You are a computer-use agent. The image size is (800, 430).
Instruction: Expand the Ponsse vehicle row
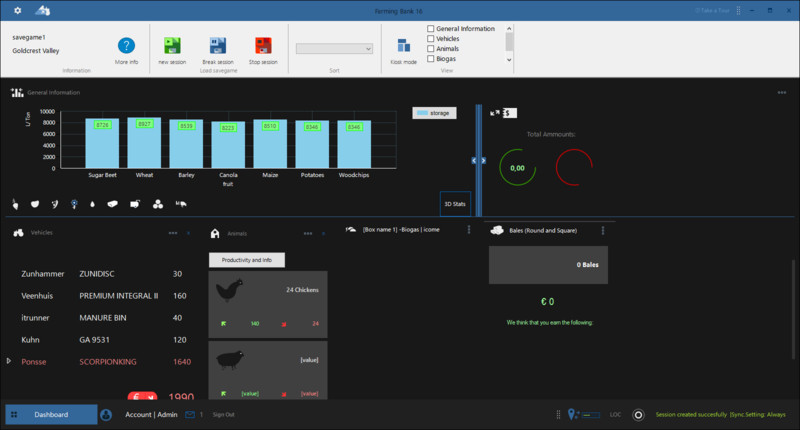click(9, 361)
